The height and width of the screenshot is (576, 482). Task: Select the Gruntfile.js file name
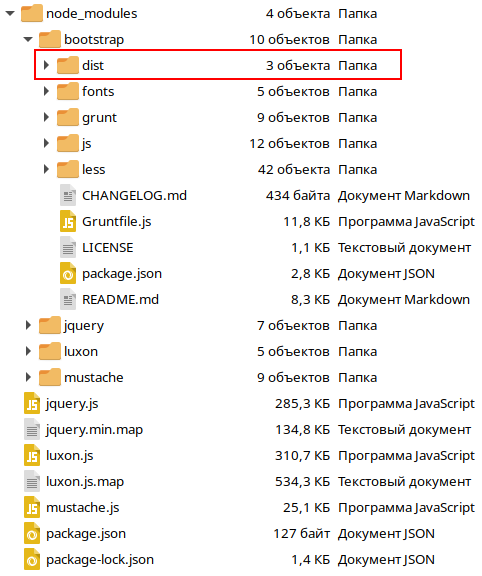coord(116,222)
